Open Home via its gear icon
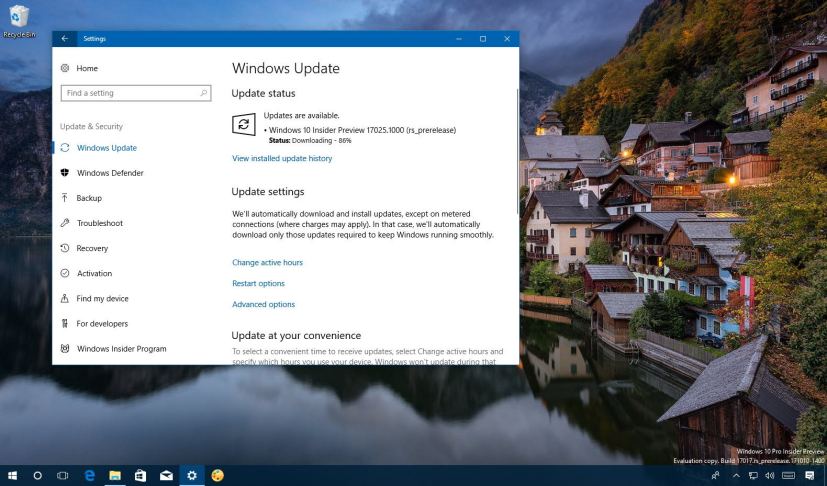 tap(65, 68)
